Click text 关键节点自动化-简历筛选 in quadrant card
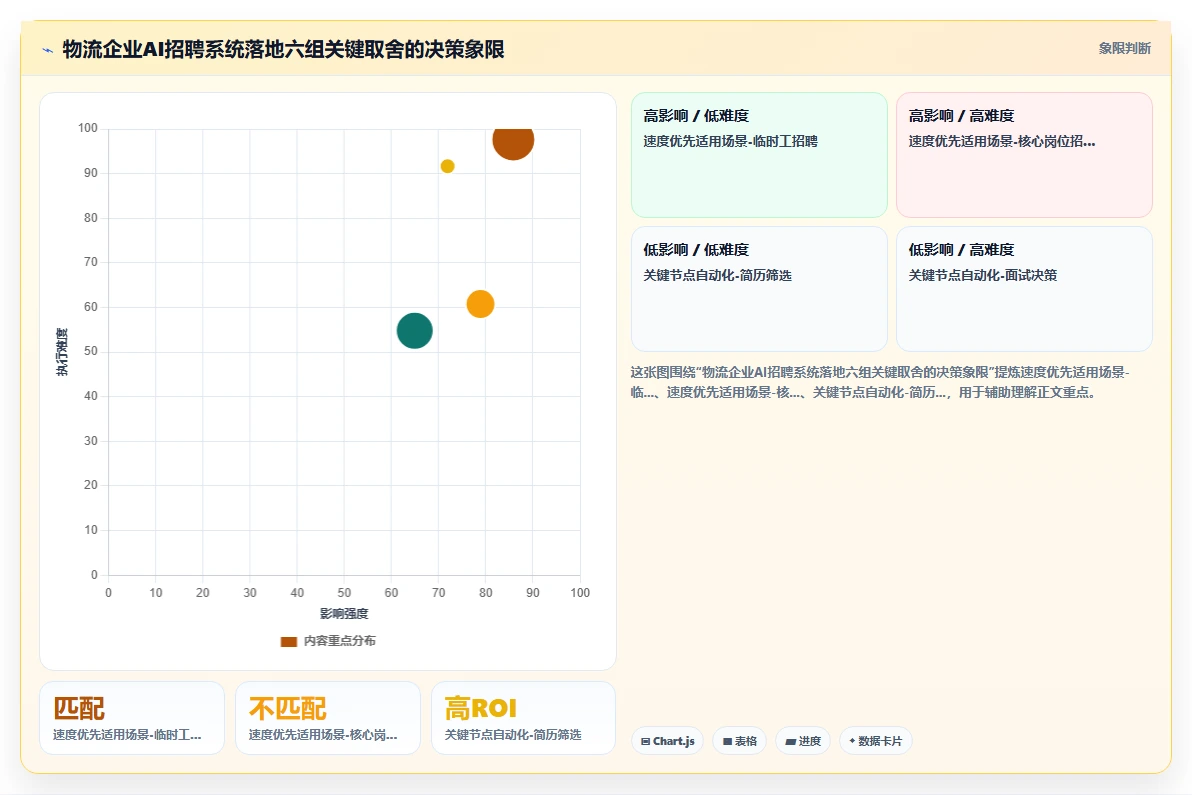The image size is (1192, 795). pyautogui.click(x=717, y=275)
